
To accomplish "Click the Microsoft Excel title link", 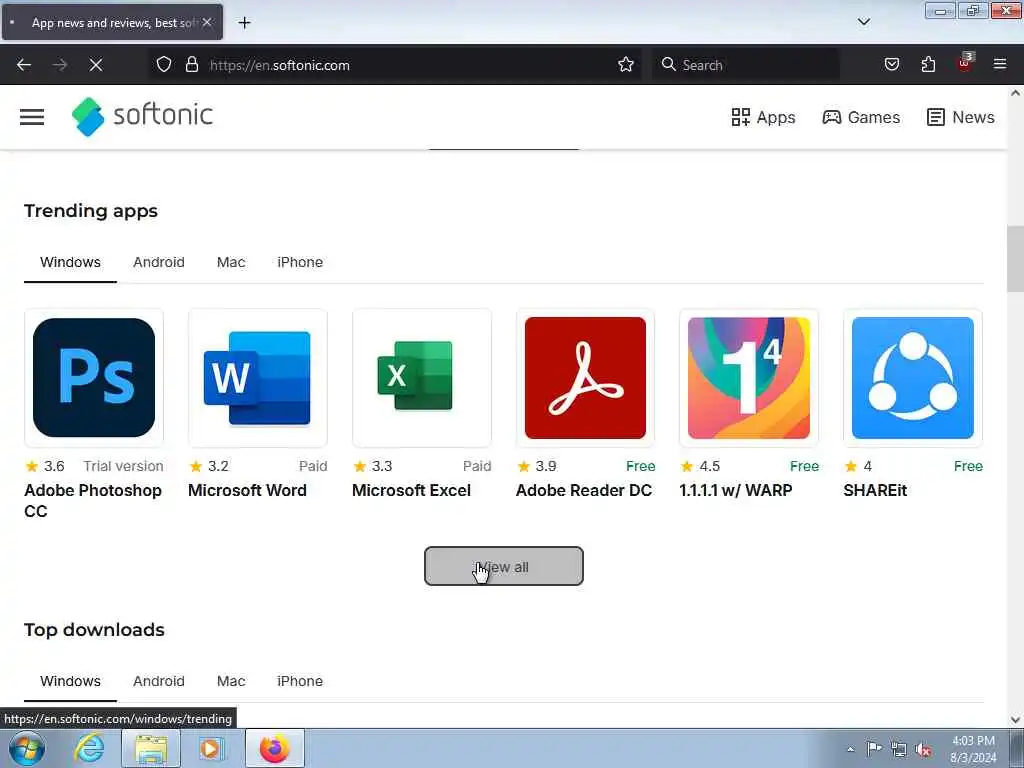I will (411, 490).
